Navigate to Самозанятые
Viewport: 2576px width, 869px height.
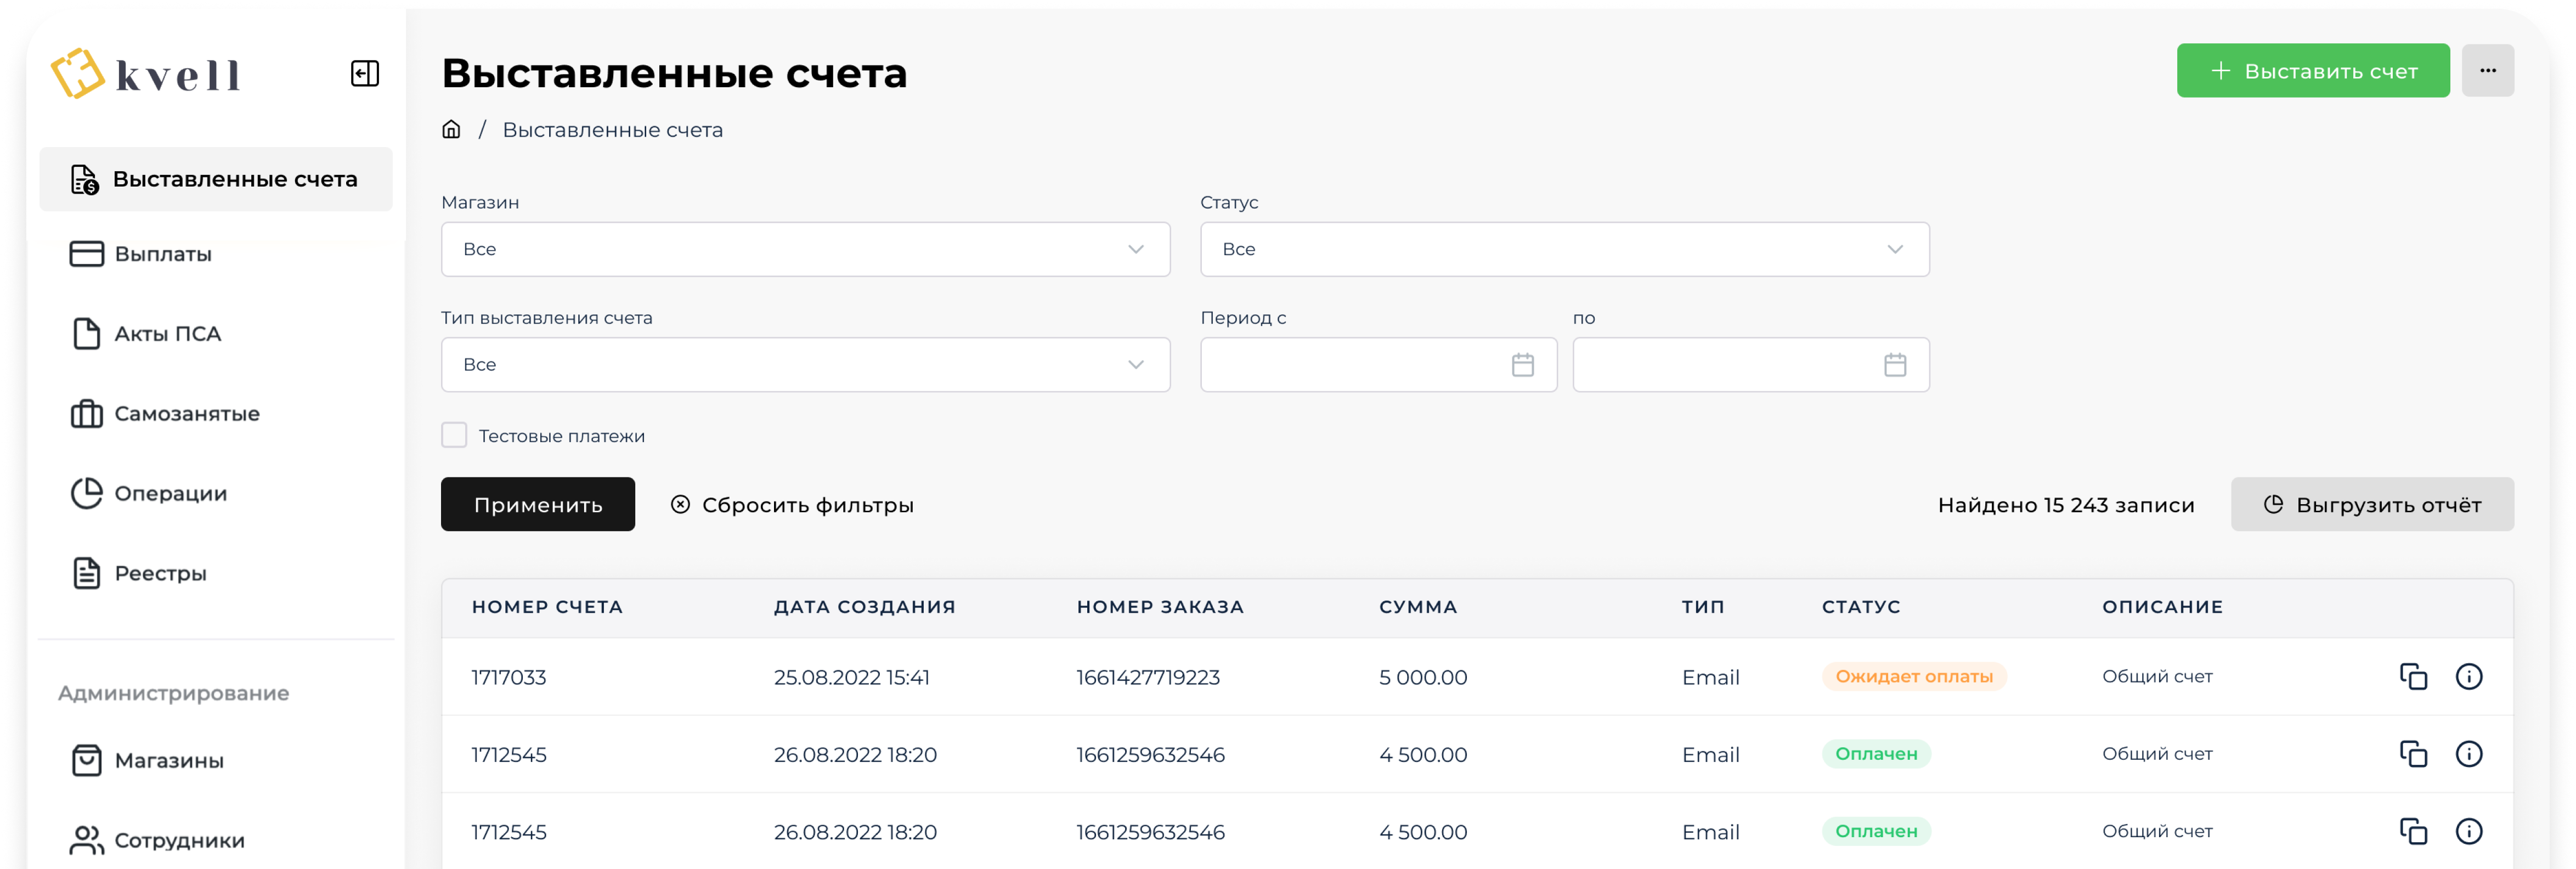[165, 414]
